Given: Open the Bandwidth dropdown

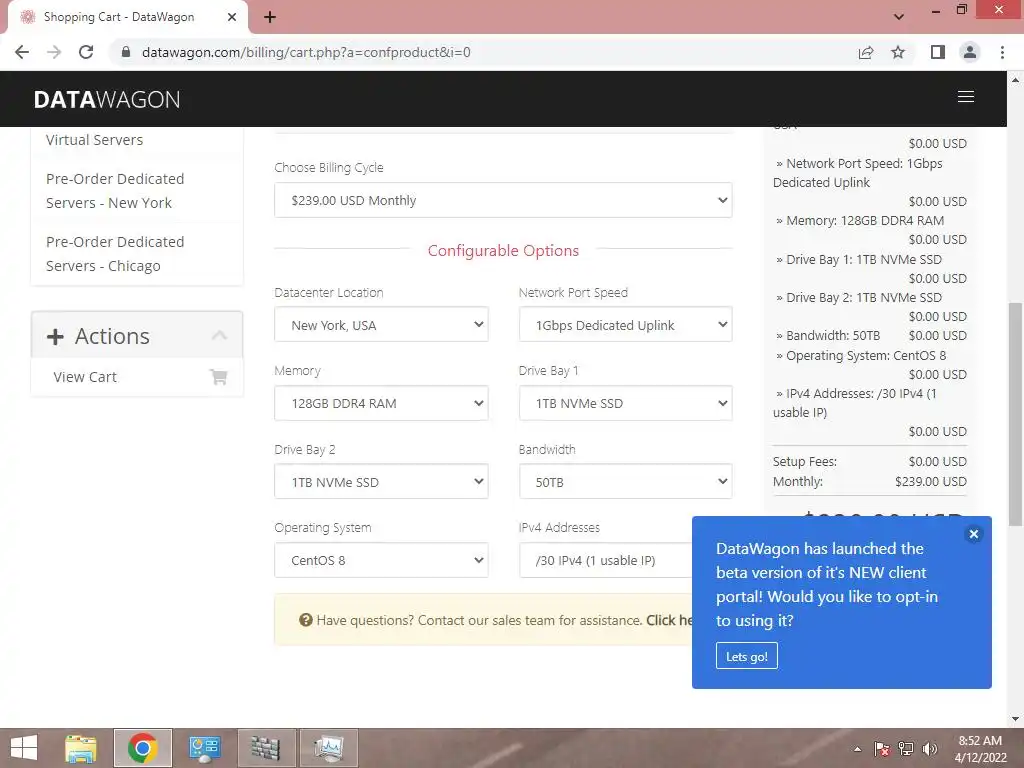Looking at the screenshot, I should click(x=626, y=482).
